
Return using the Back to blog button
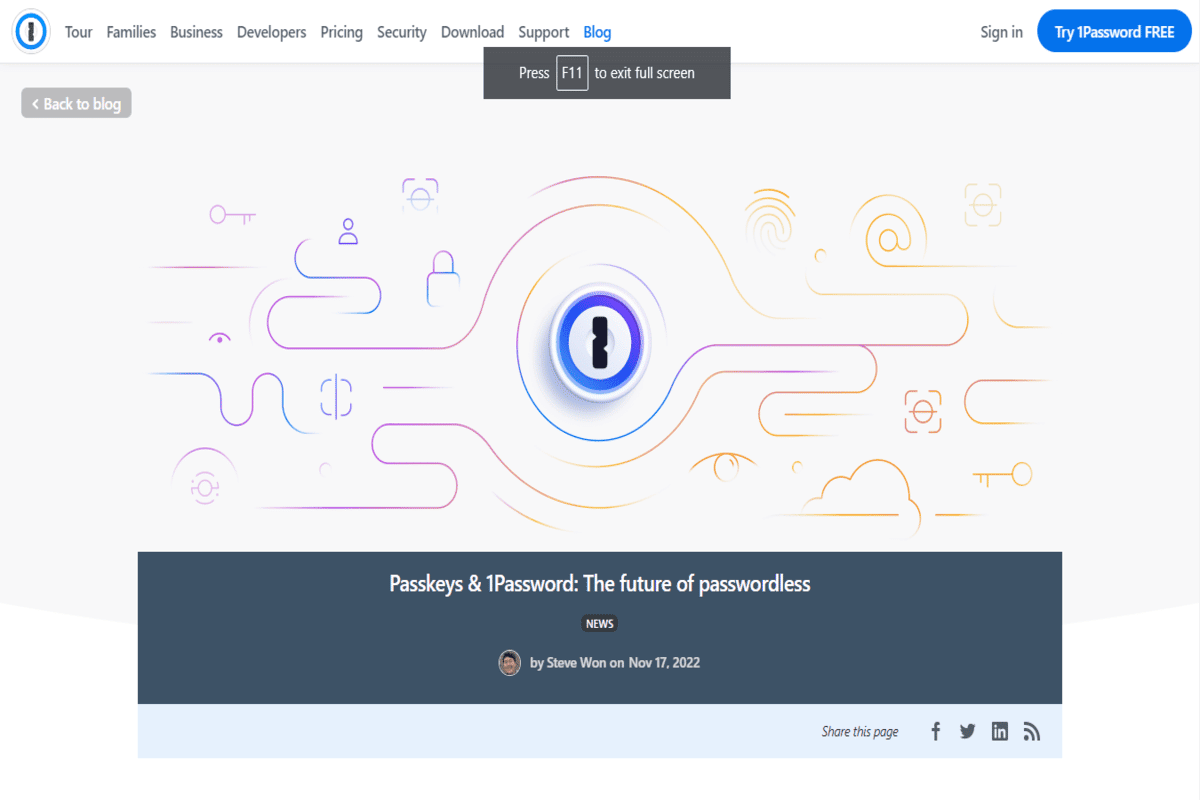click(x=76, y=102)
